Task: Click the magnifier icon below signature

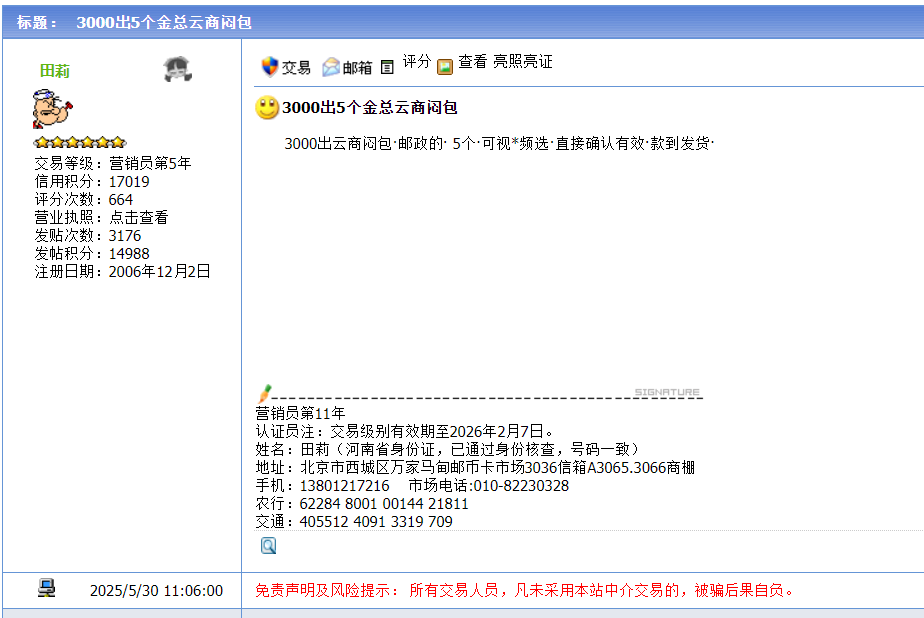Action: 268,545
